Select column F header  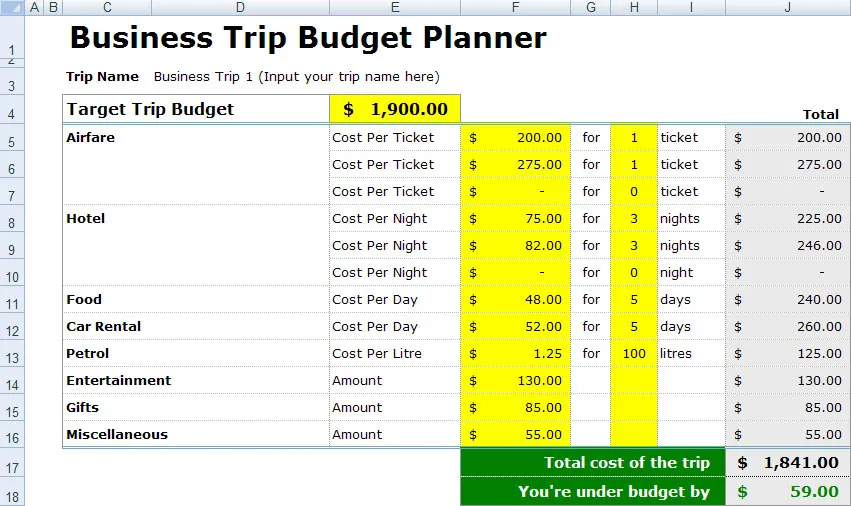coord(515,7)
